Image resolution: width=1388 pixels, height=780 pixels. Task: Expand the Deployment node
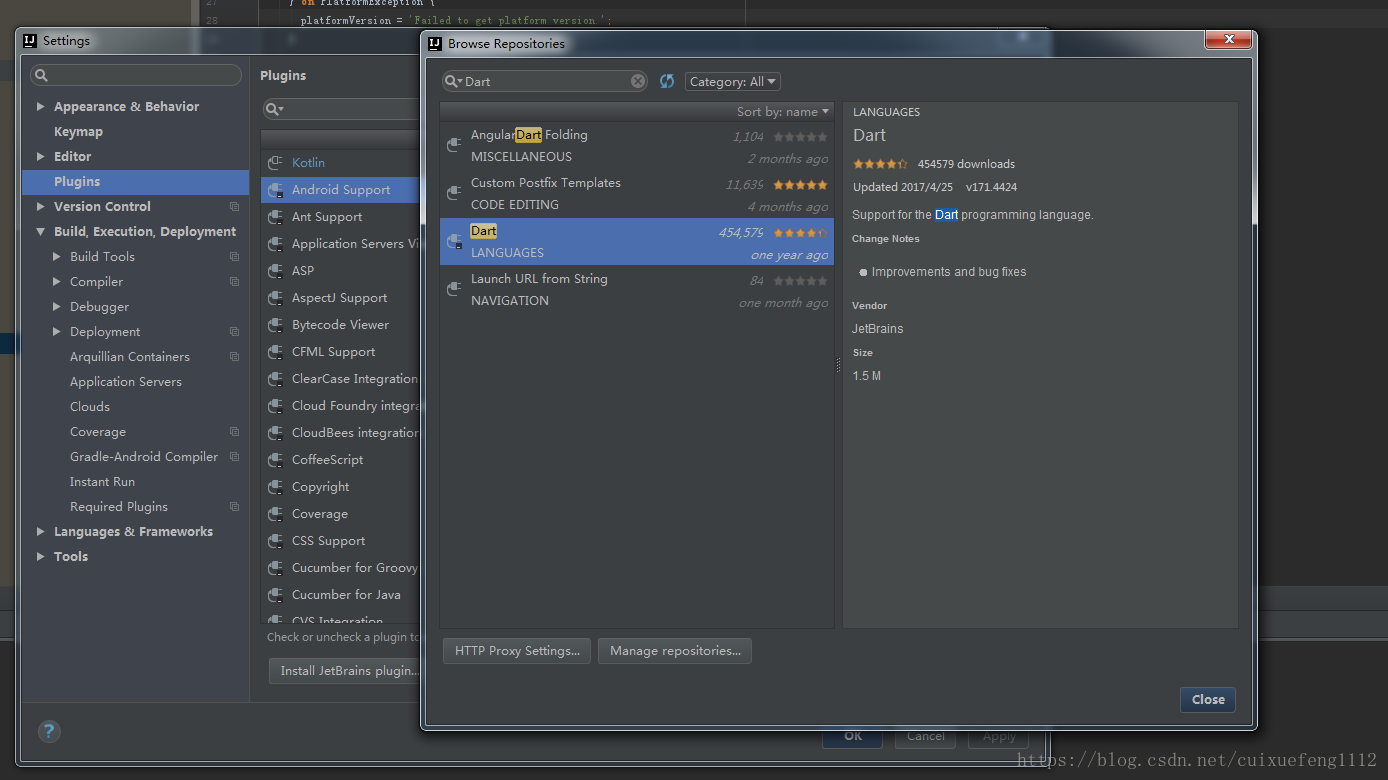pyautogui.click(x=57, y=331)
